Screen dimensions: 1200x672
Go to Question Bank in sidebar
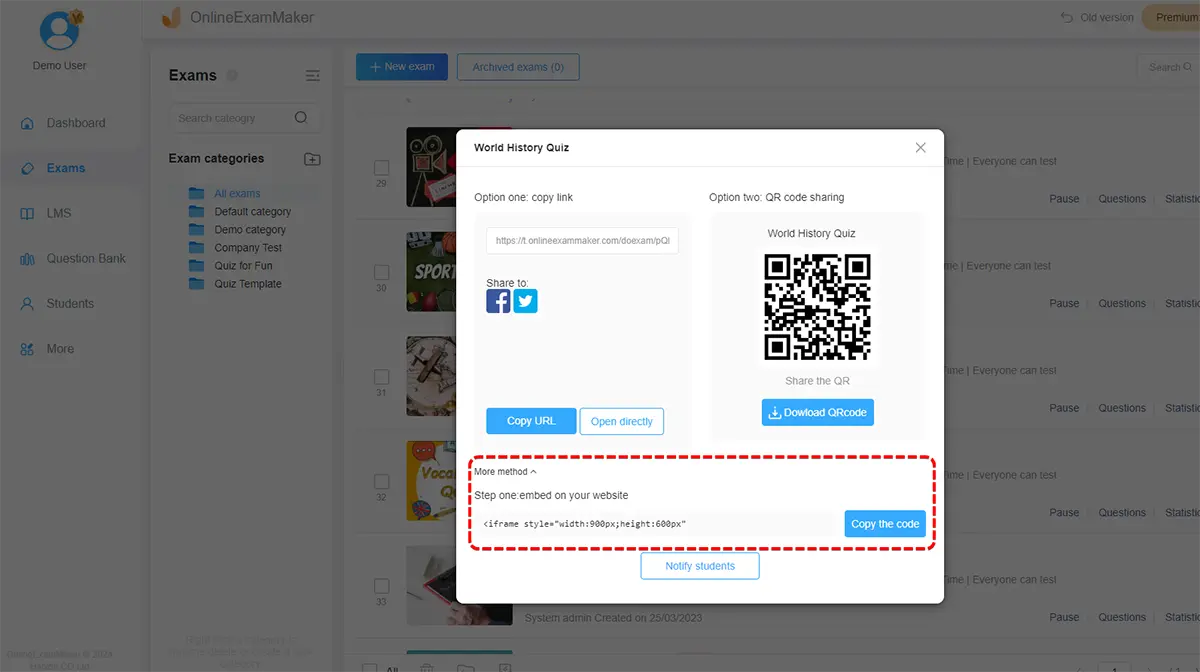(x=85, y=258)
